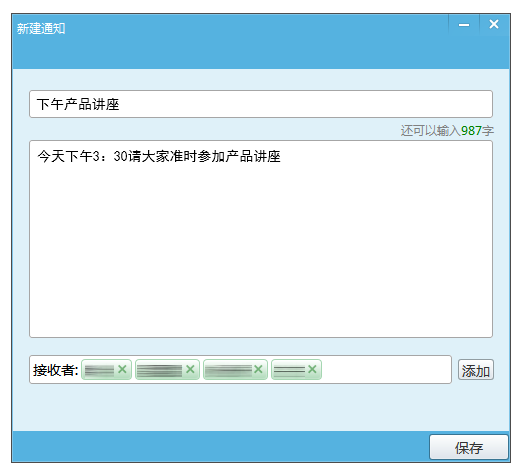Click the empty area of the message body

(x=261, y=252)
